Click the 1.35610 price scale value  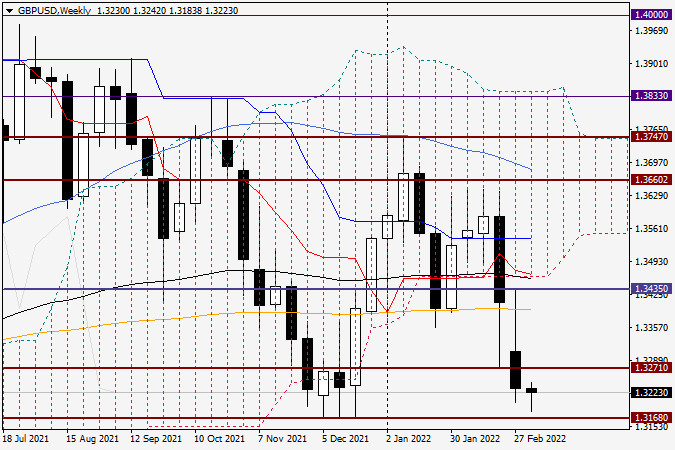click(x=652, y=229)
